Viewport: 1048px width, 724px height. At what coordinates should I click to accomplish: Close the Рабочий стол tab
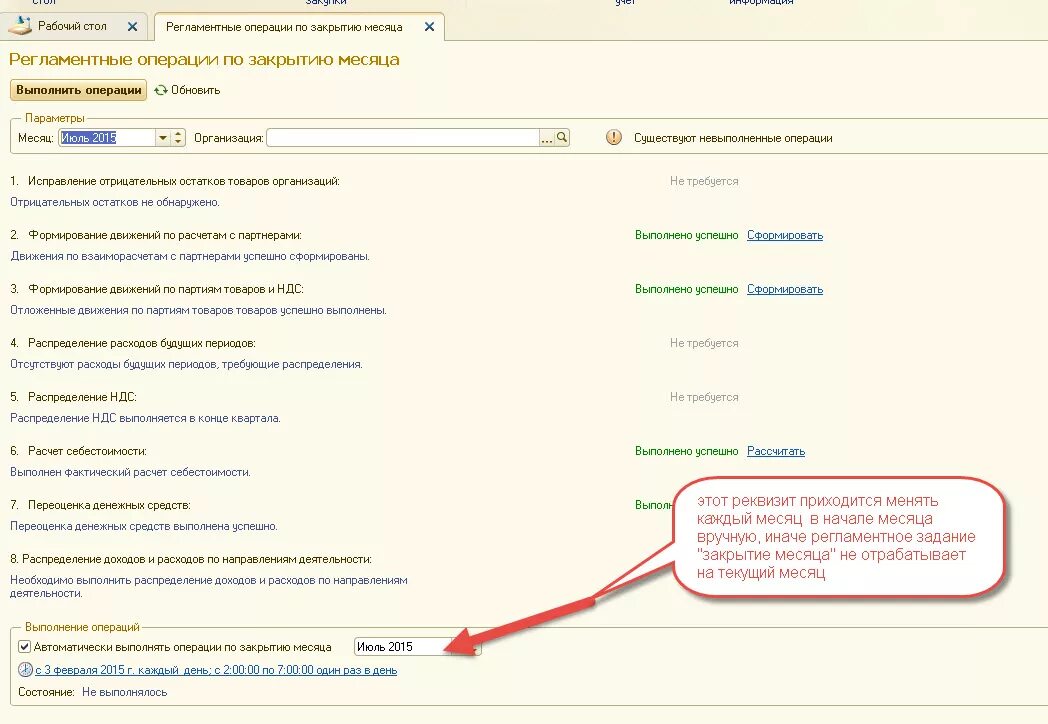click(132, 27)
